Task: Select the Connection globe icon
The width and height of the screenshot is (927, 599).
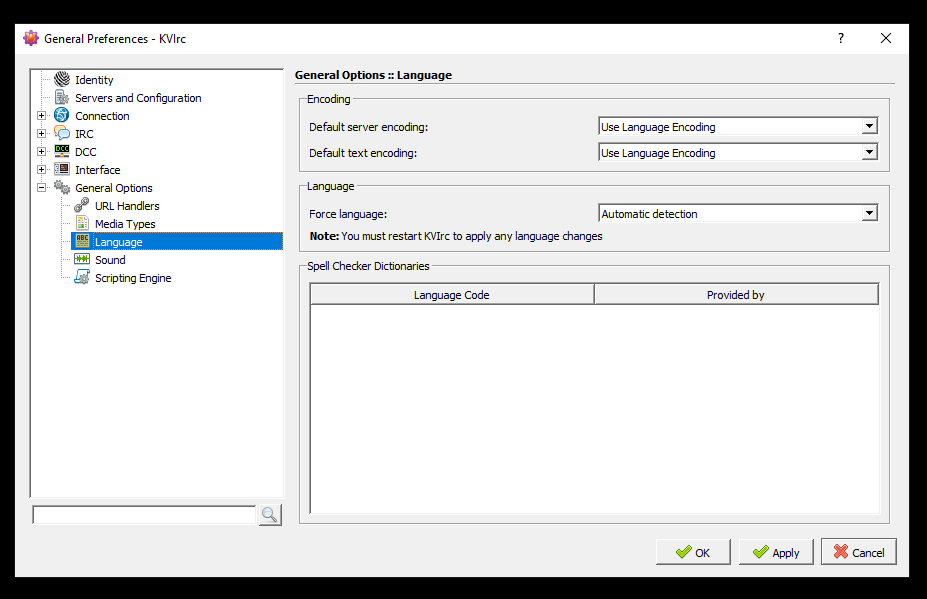Action: point(60,115)
